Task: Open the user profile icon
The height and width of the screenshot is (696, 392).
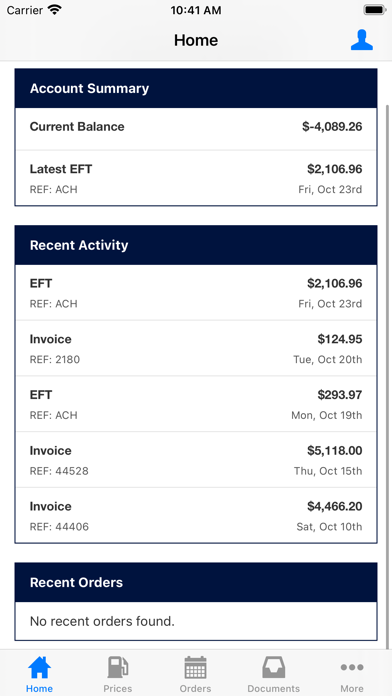Action: point(362,40)
